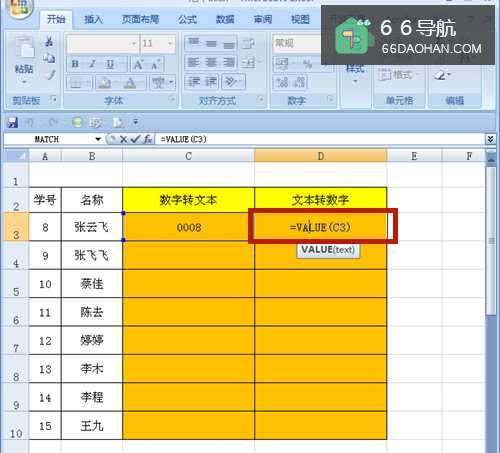
Task: Click inside the formula bar text
Action: (320, 139)
